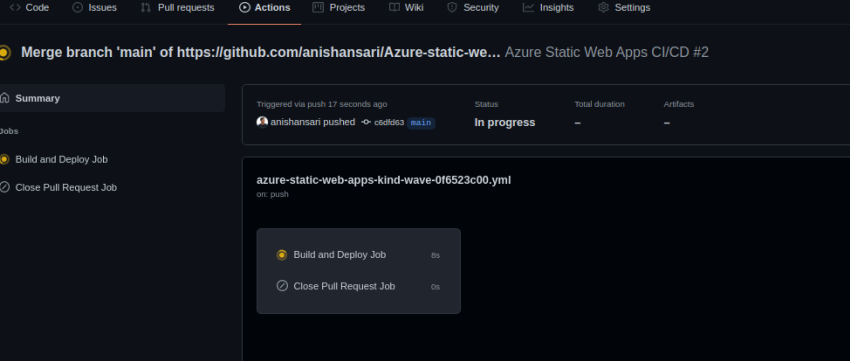
Task: Select Build and Deploy Job in sidebar
Action: pyautogui.click(x=61, y=159)
